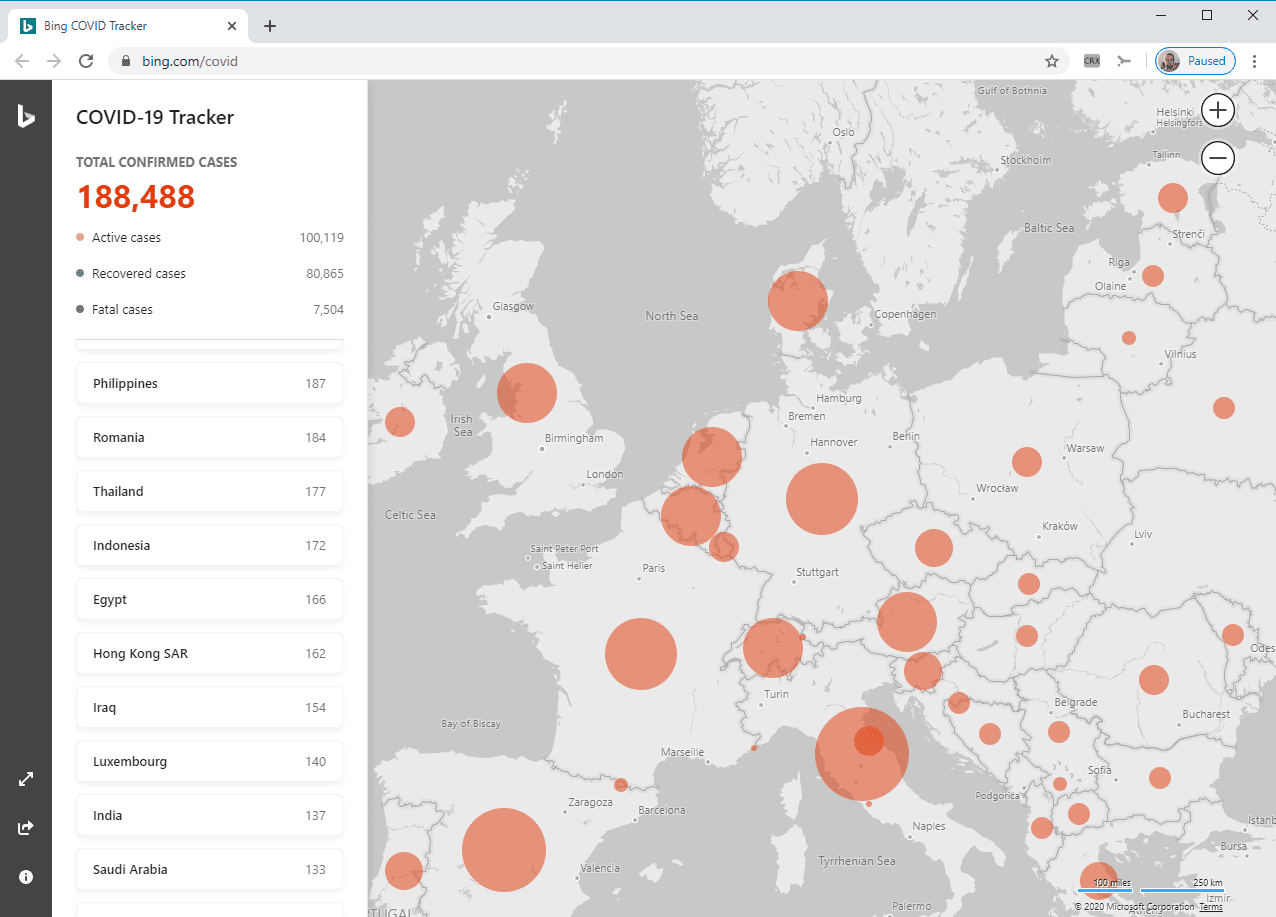The width and height of the screenshot is (1276, 917).
Task: Select the Romania country card
Action: tap(209, 438)
